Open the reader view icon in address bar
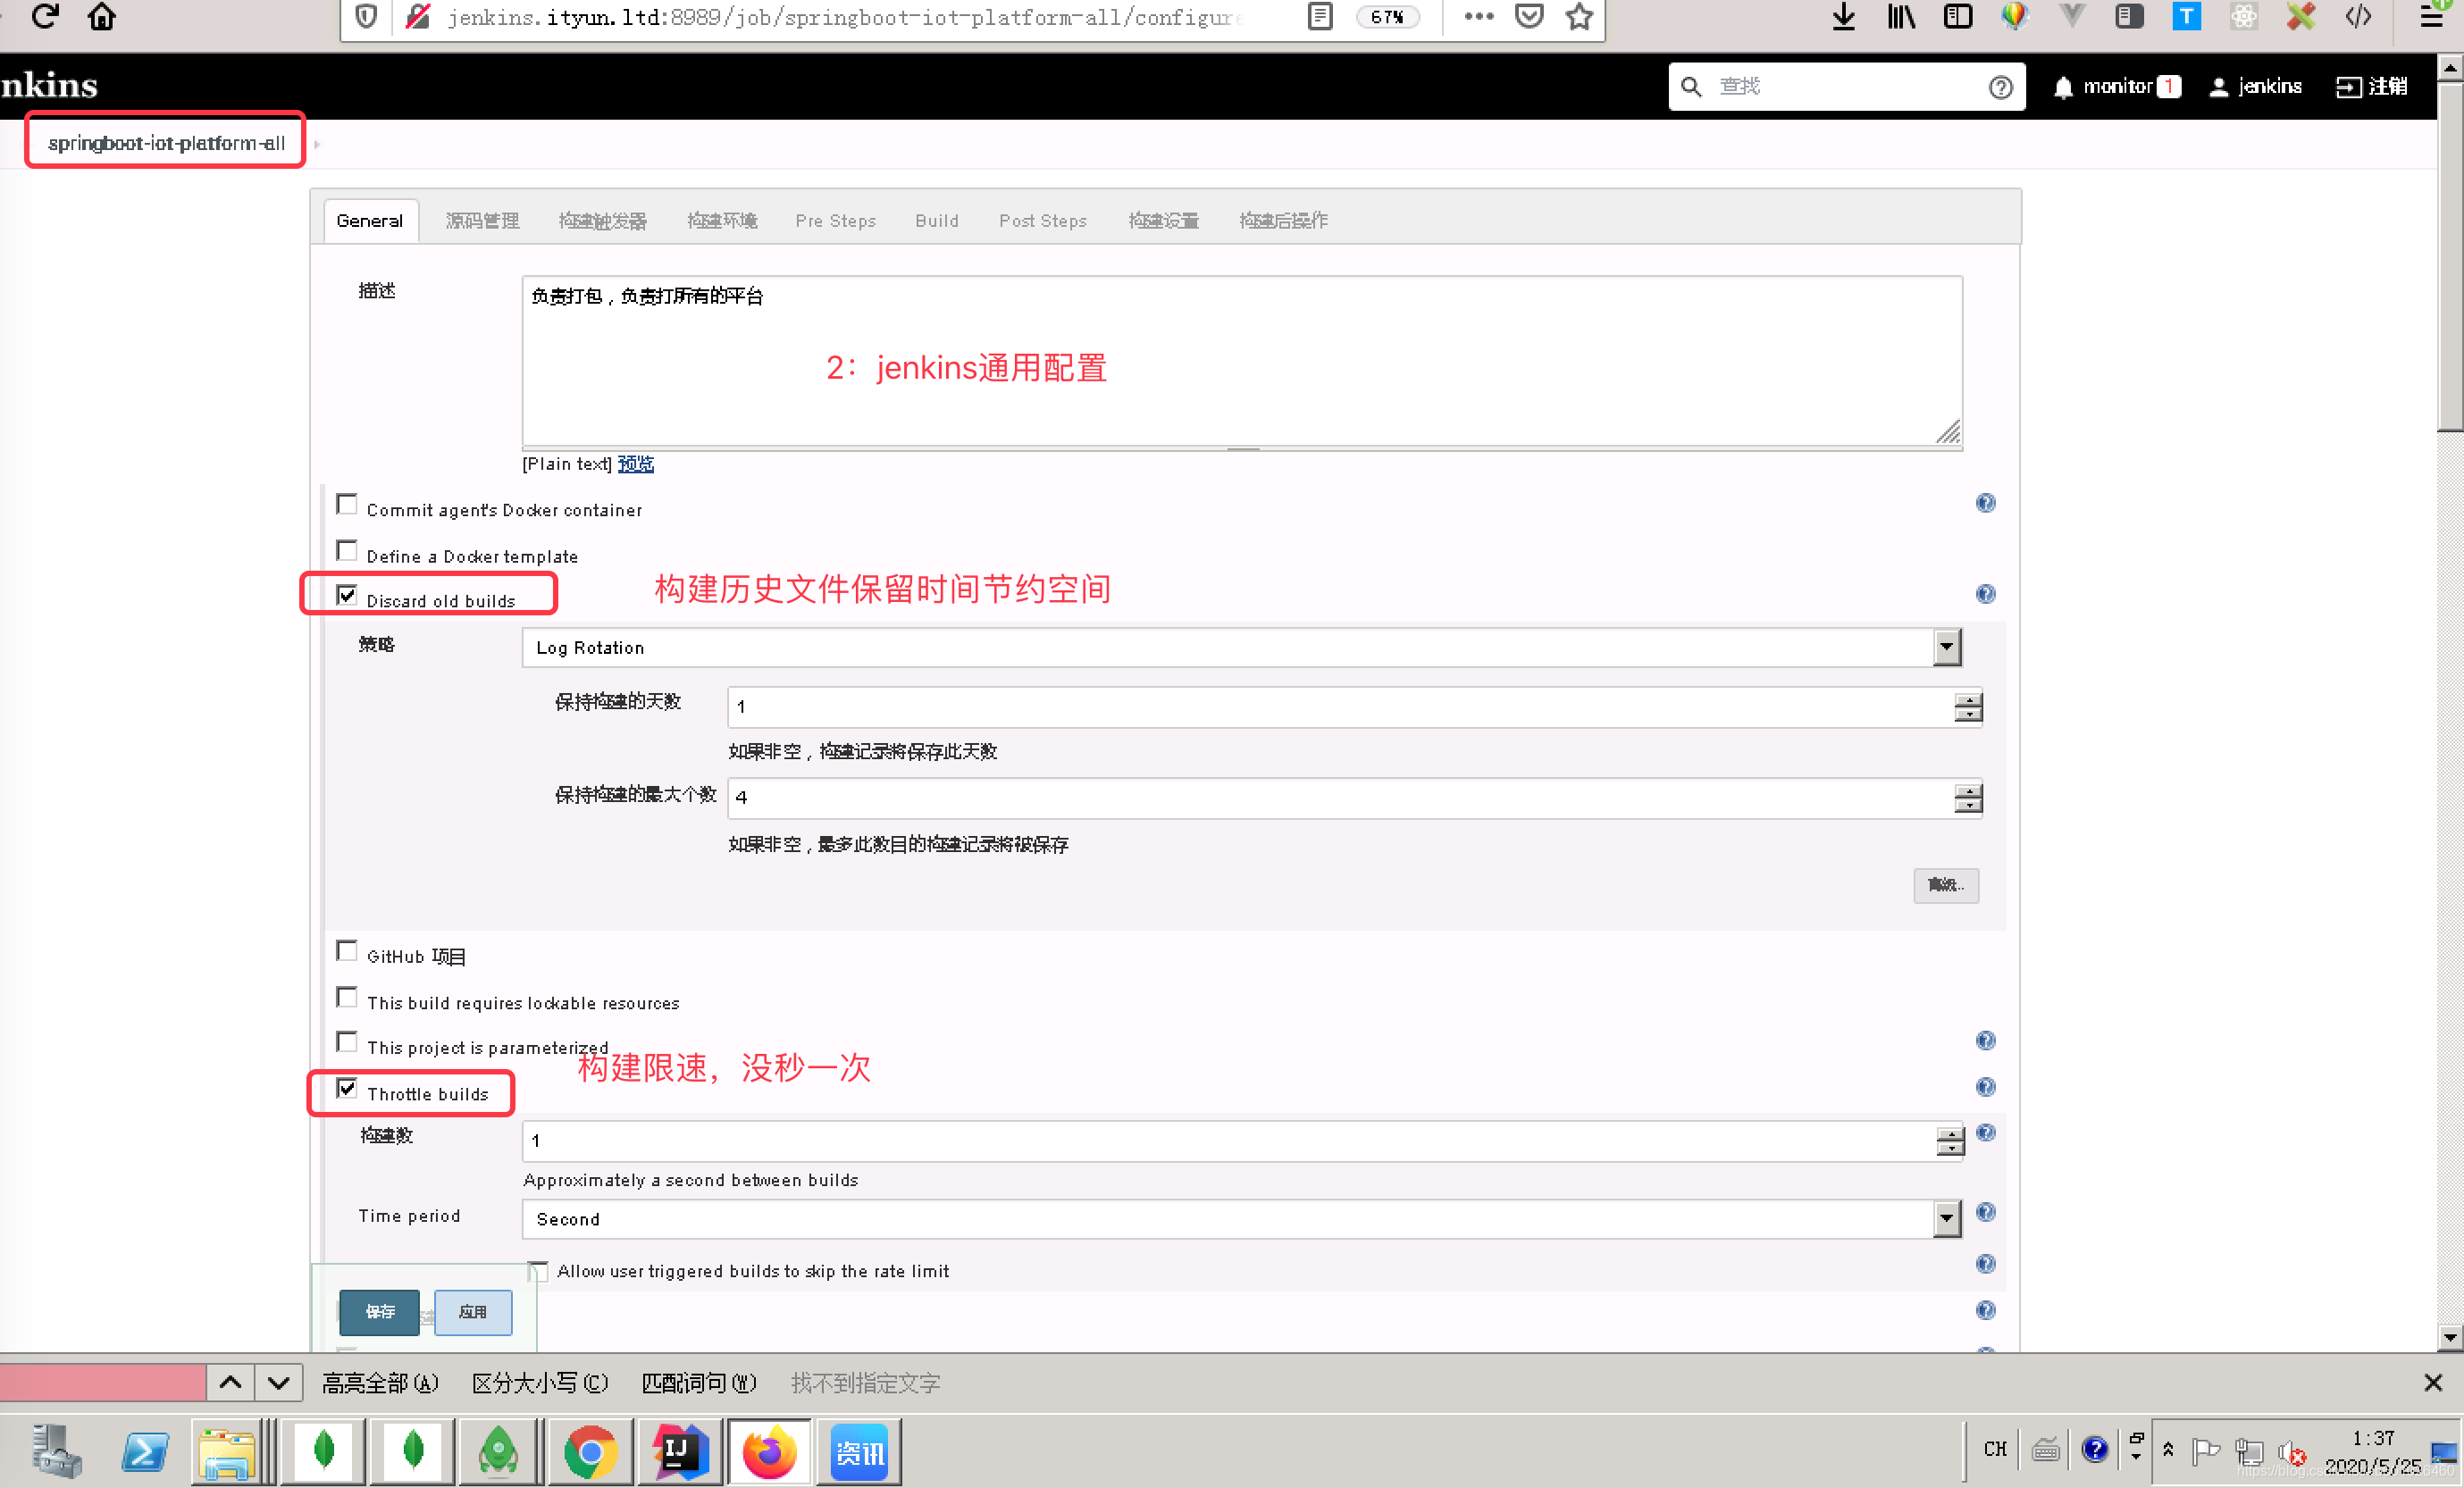Viewport: 2464px width, 1488px height. pos(1320,17)
